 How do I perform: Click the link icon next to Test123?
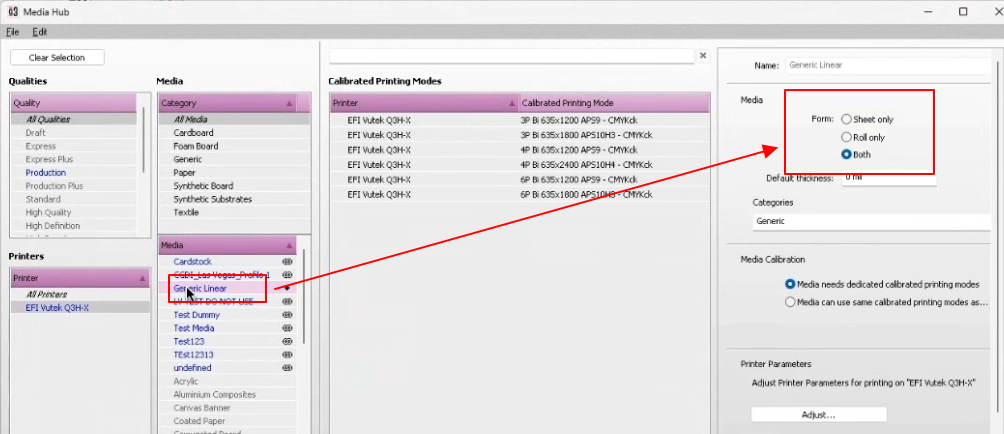coord(287,341)
